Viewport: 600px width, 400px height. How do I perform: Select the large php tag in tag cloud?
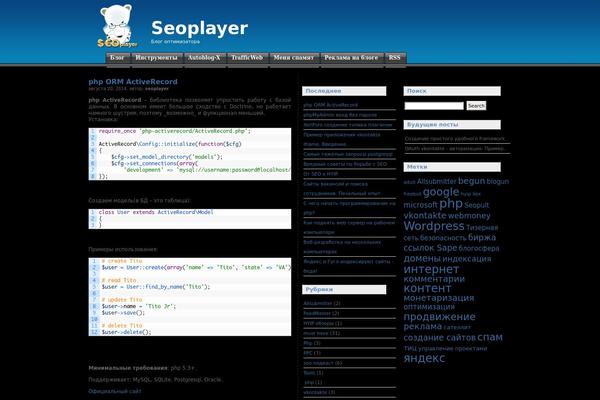point(451,204)
